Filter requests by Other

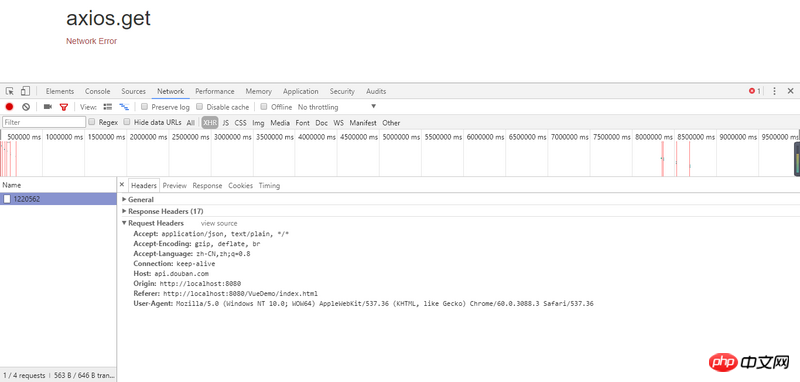[391, 123]
